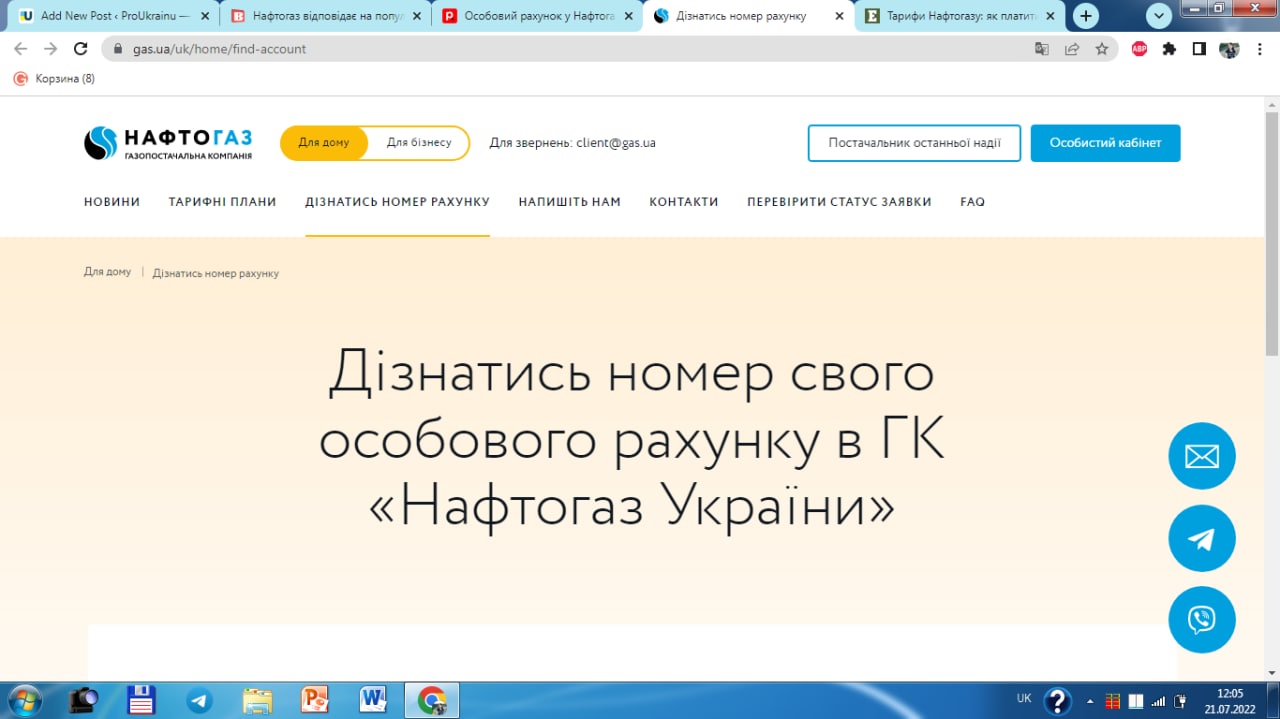
Task: Select the 'Для дому' toggle option
Action: coord(324,143)
